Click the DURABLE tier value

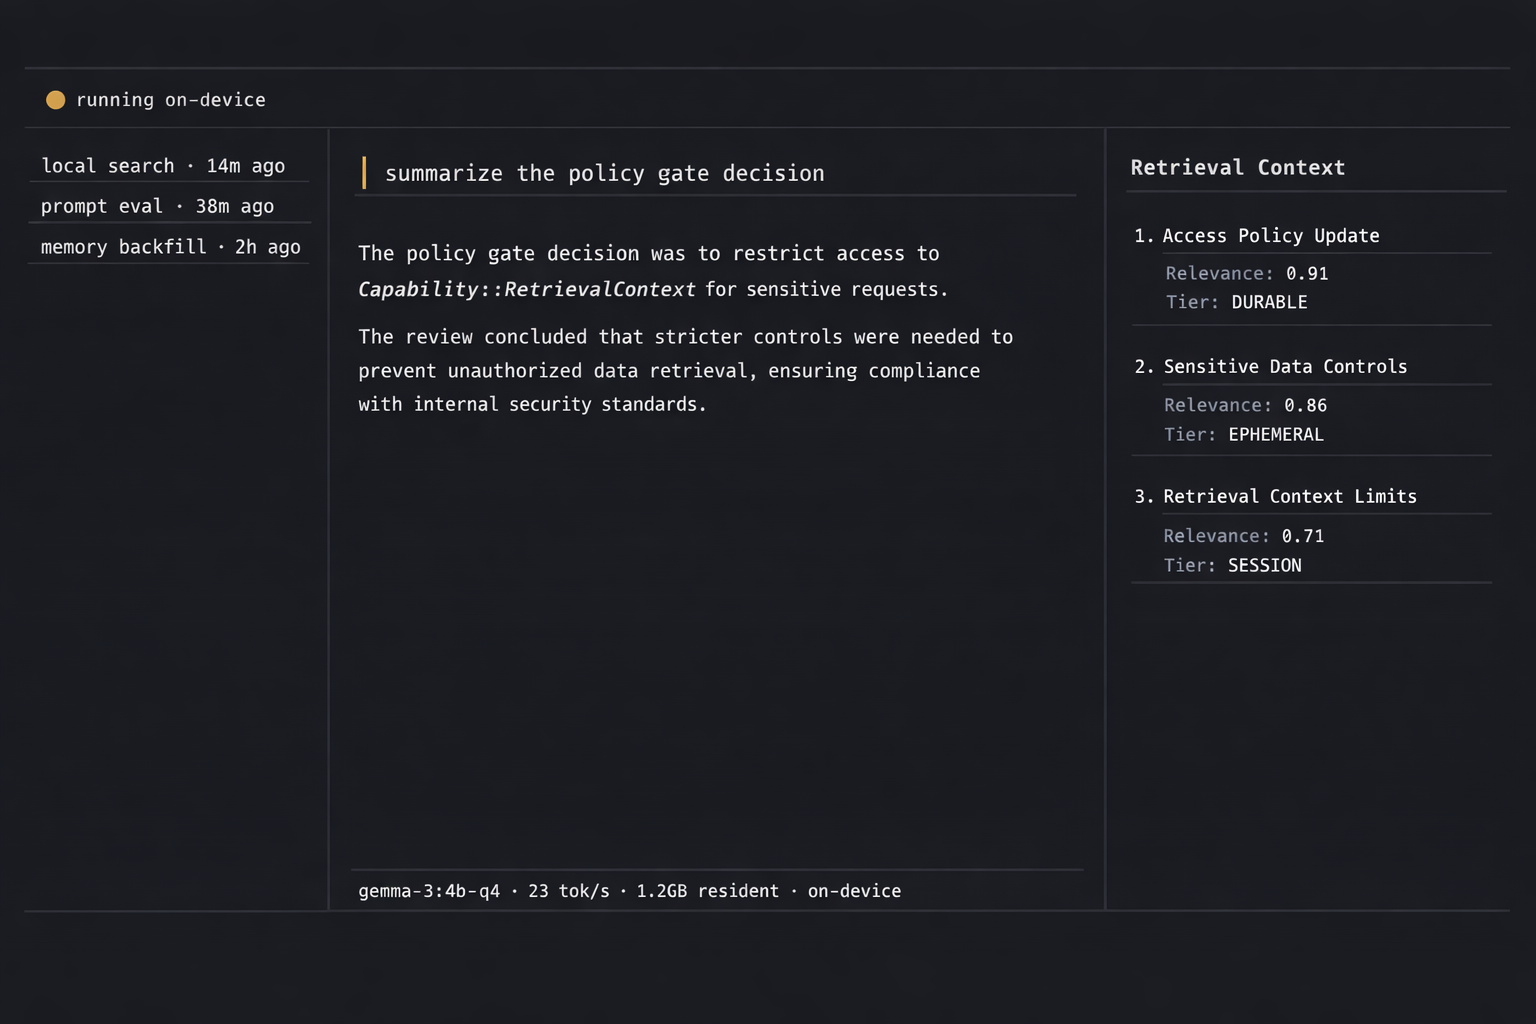tap(1269, 302)
